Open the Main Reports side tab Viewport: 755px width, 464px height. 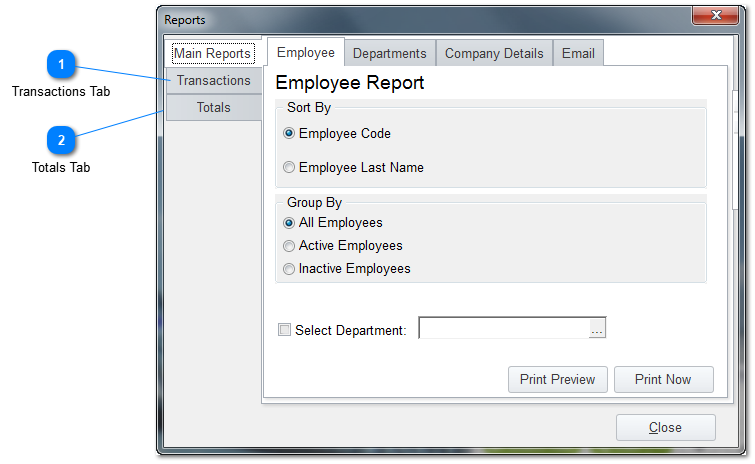[x=213, y=53]
